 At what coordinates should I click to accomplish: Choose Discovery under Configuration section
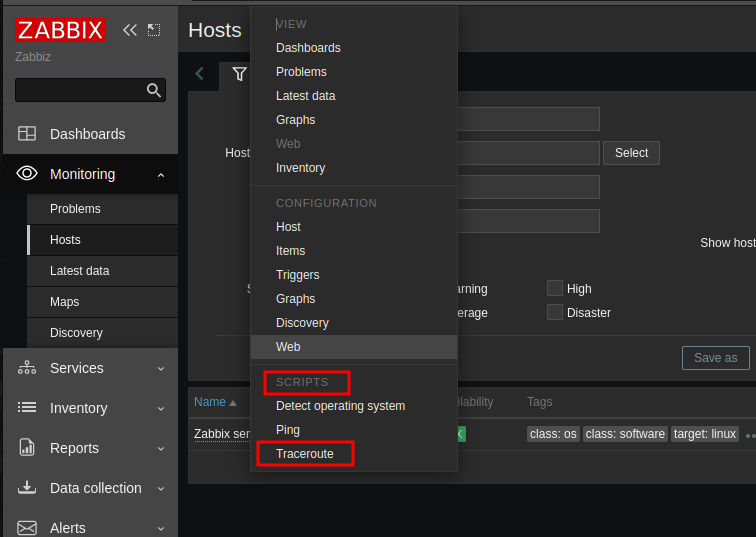coord(354,323)
